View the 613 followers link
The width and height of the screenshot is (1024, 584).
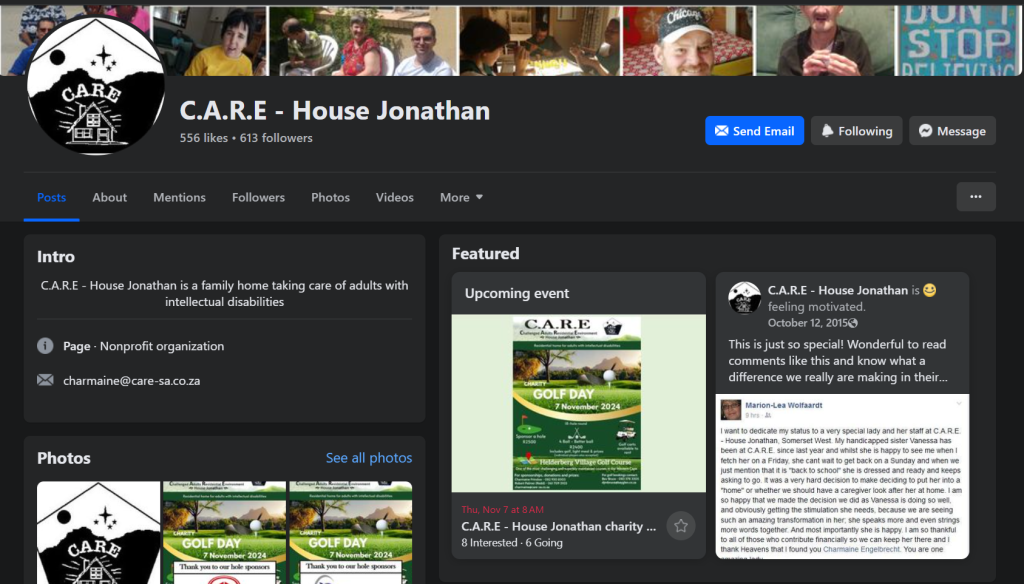pyautogui.click(x=276, y=138)
